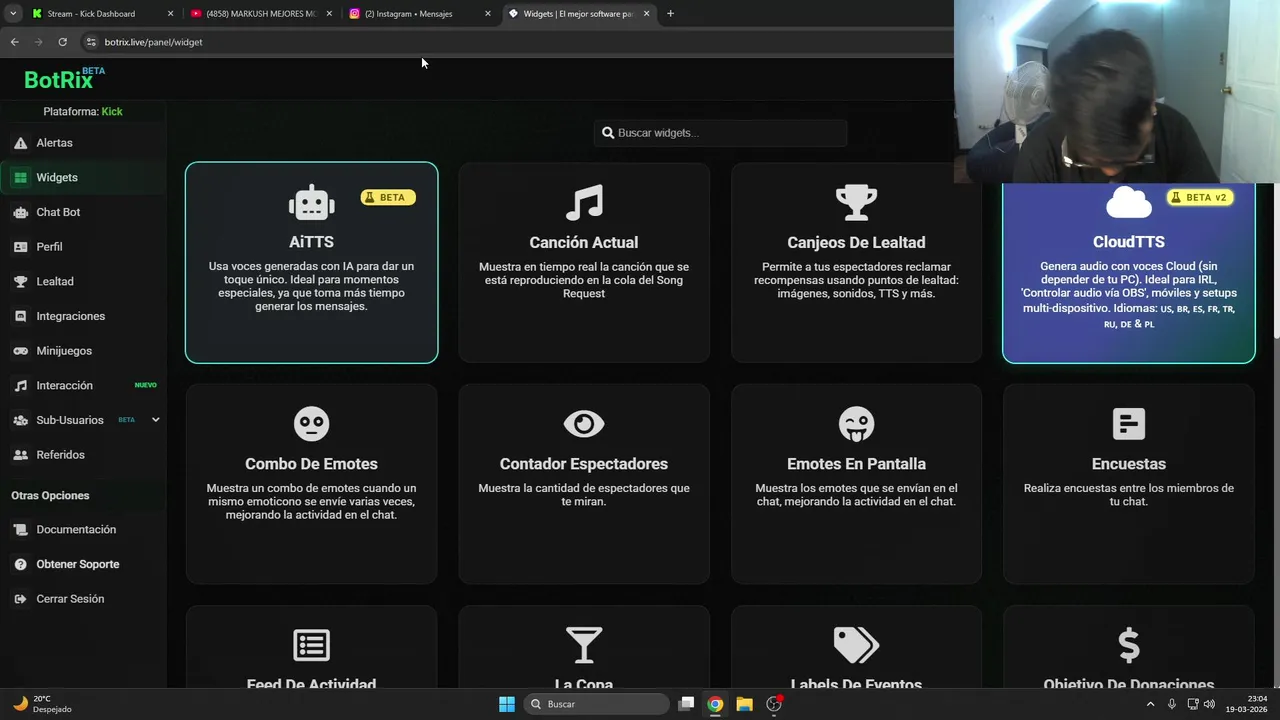The image size is (1280, 720).
Task: Open the Referidos menu entry
Action: click(x=83, y=455)
